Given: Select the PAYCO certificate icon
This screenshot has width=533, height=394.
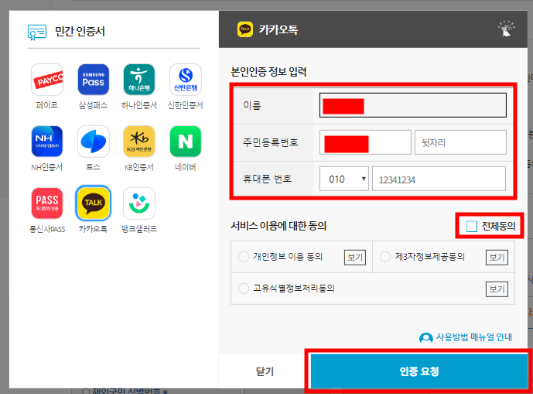Looking at the screenshot, I should point(47,80).
